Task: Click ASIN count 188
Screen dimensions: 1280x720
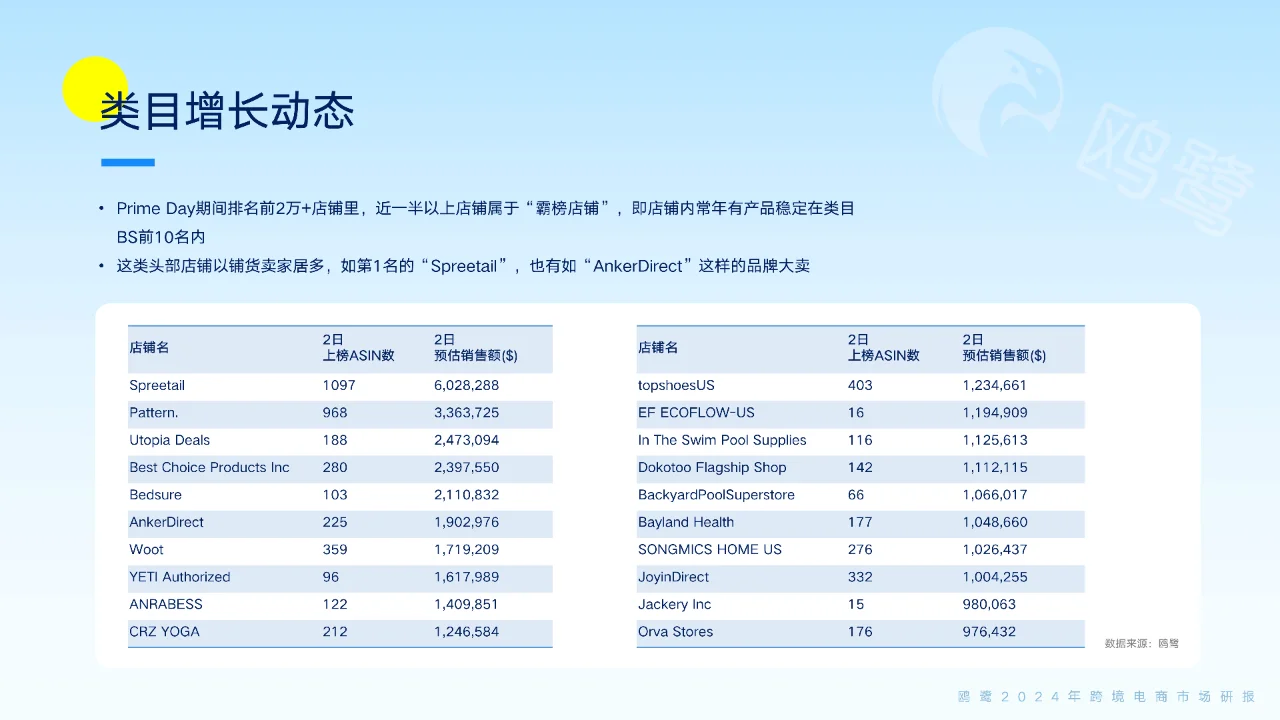Action: click(x=335, y=440)
